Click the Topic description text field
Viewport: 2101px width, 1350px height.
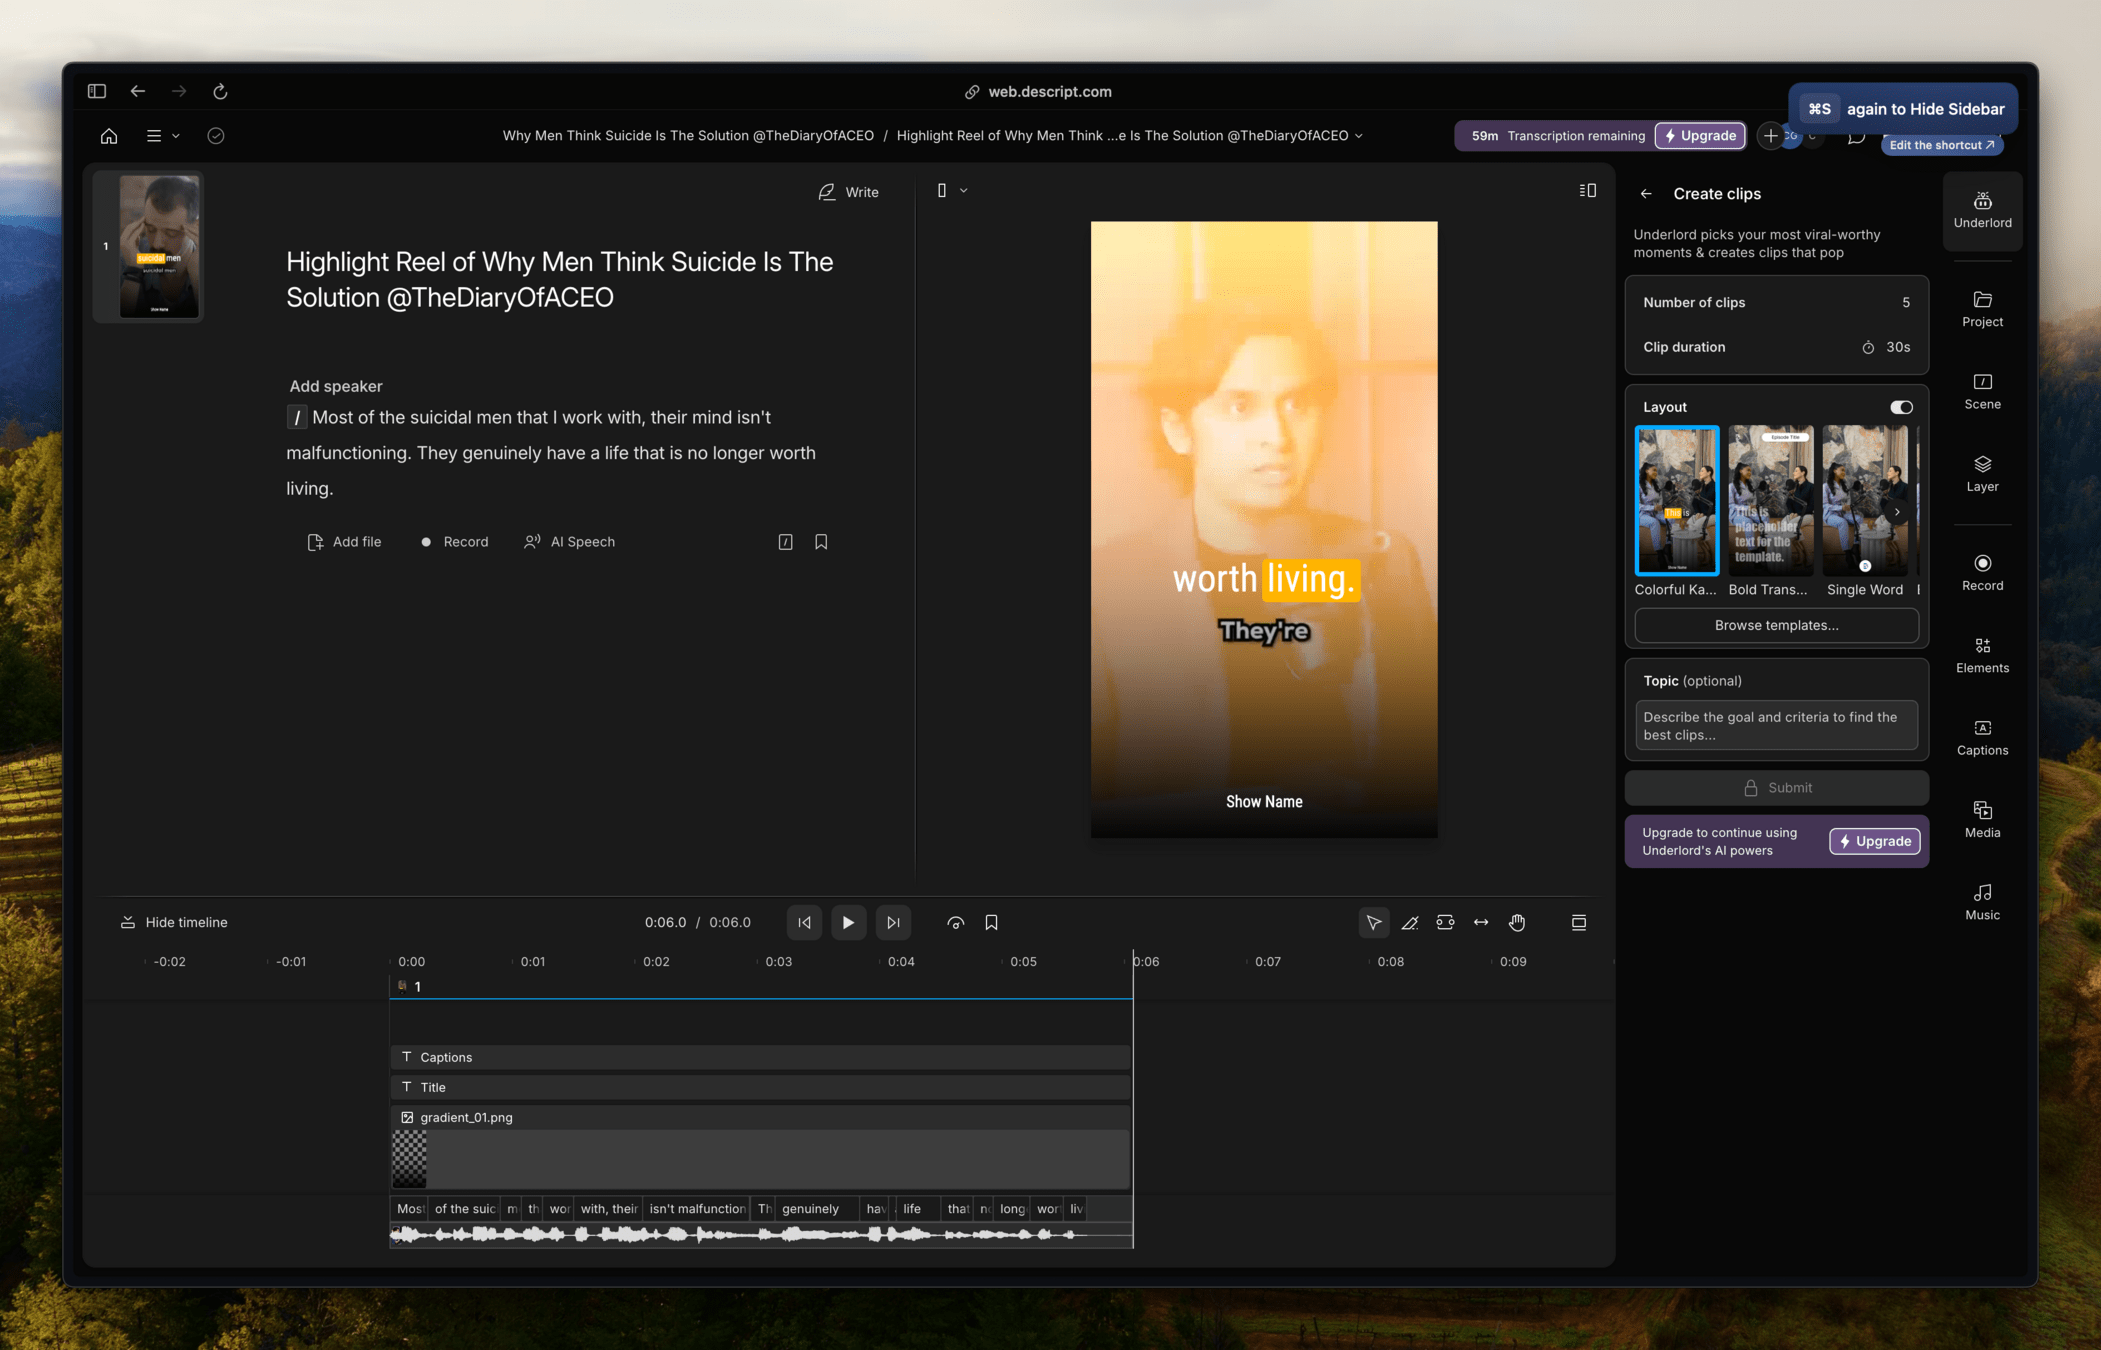tap(1776, 725)
